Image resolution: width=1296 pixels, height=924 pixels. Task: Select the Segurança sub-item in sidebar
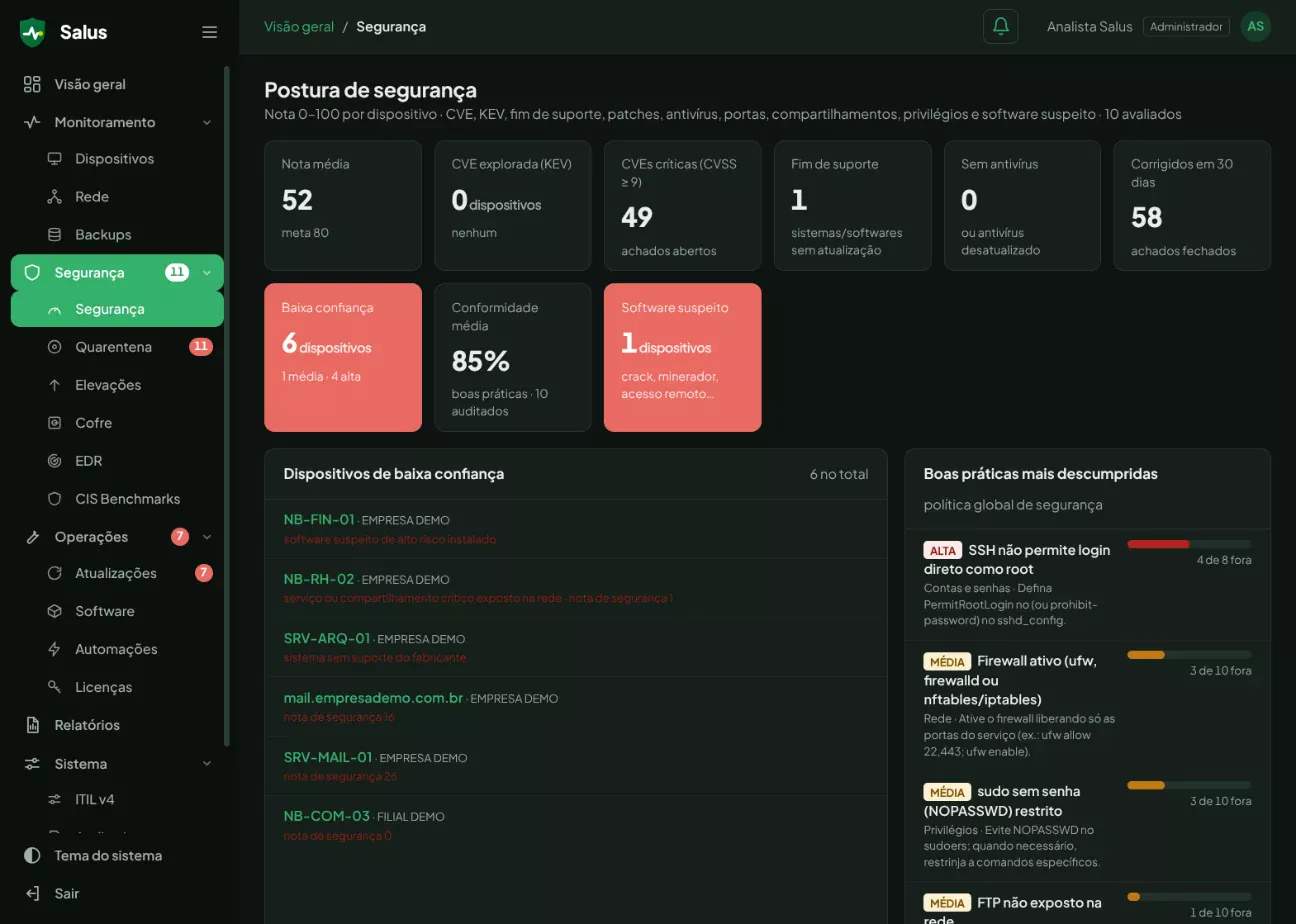[117, 309]
